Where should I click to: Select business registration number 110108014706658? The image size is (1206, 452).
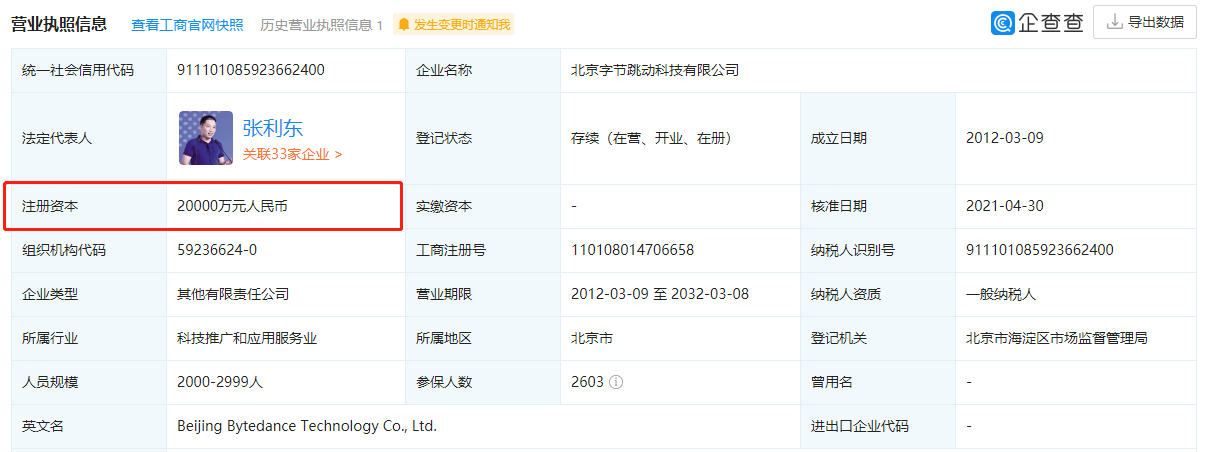pos(632,250)
